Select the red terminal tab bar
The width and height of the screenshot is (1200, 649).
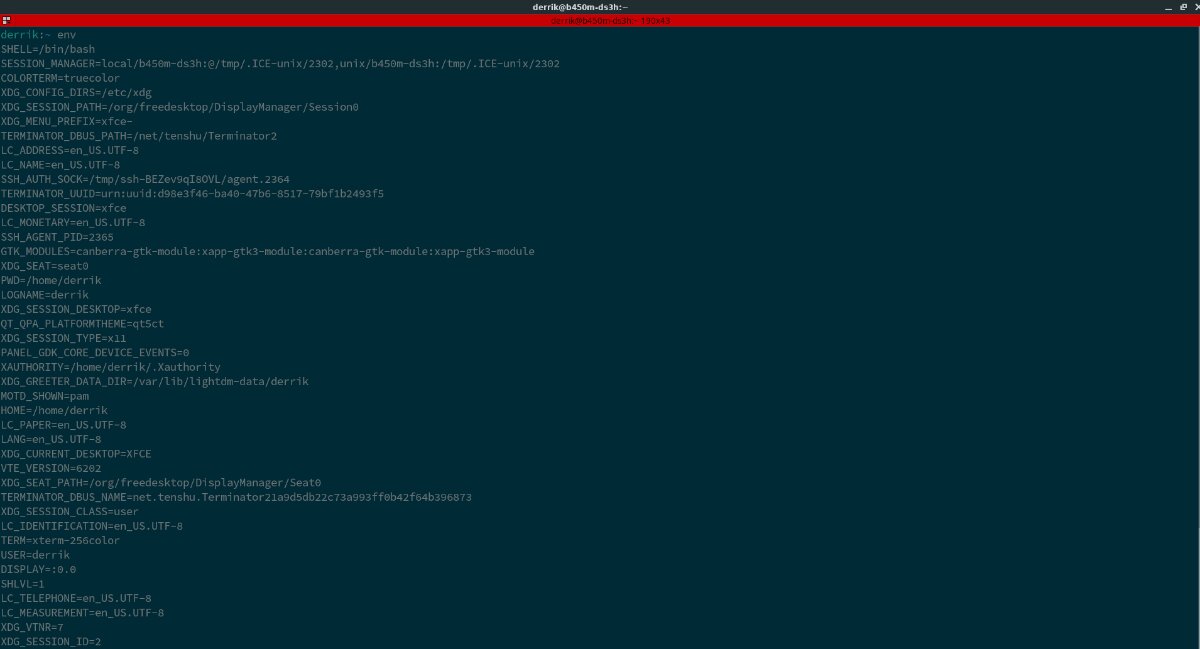point(600,20)
